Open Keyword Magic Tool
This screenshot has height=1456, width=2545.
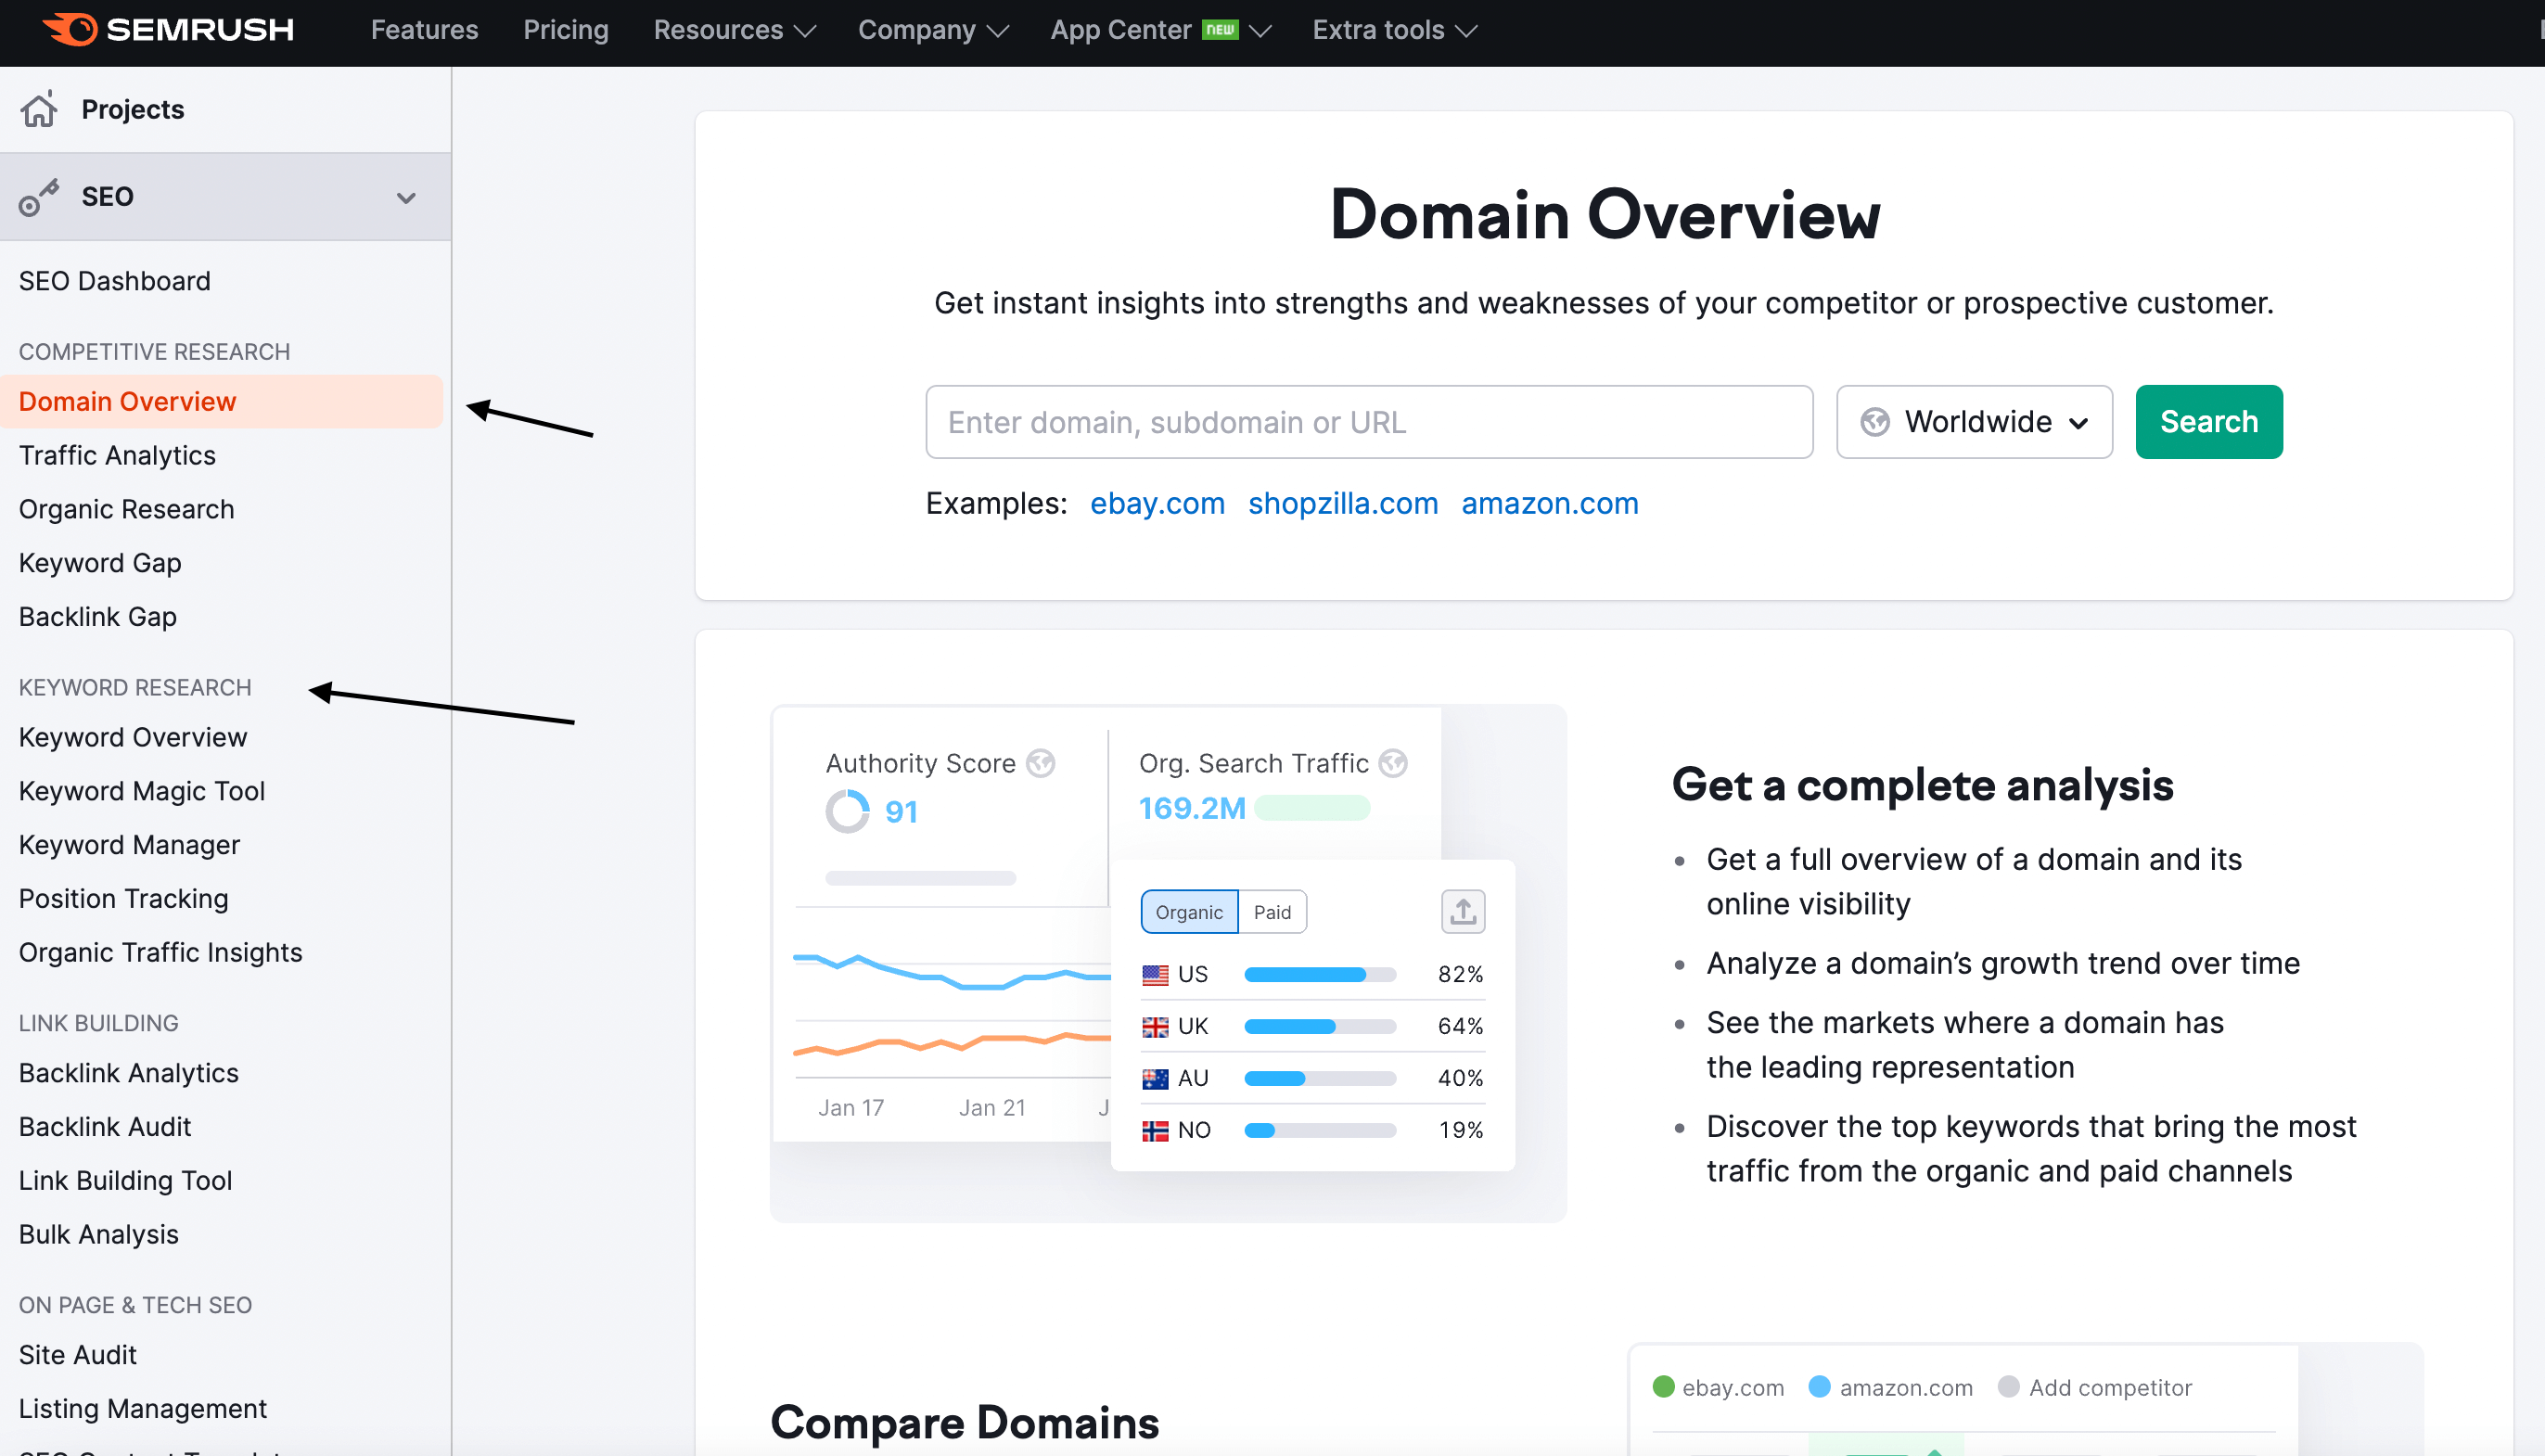tap(142, 791)
